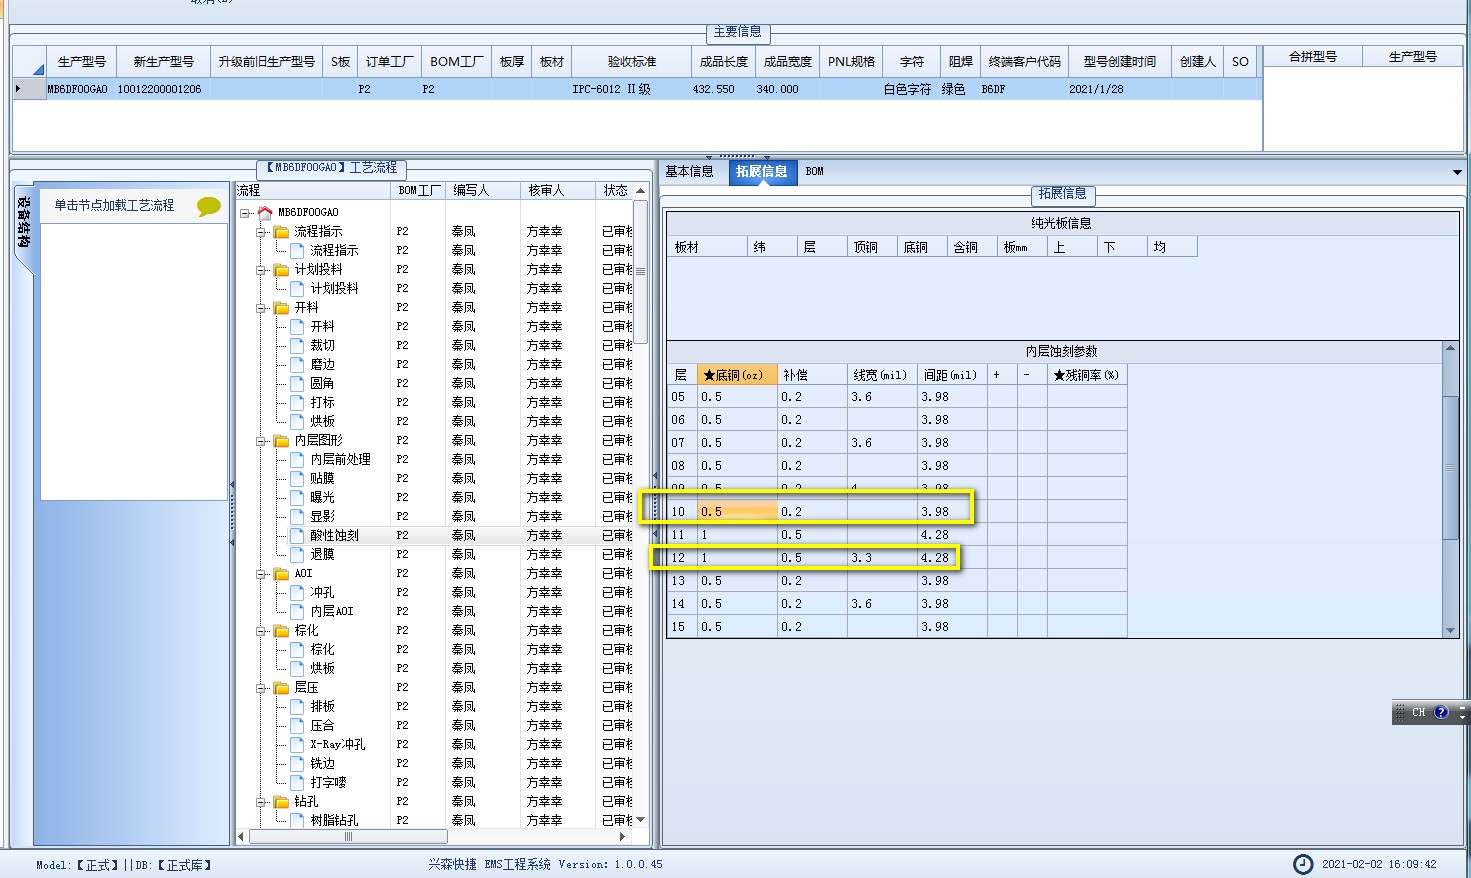
Task: Switch to the 基本信息 tab
Action: [x=690, y=171]
